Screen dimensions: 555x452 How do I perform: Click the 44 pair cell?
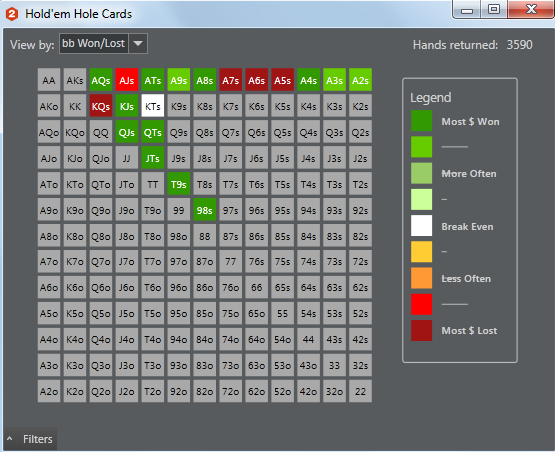tap(308, 339)
